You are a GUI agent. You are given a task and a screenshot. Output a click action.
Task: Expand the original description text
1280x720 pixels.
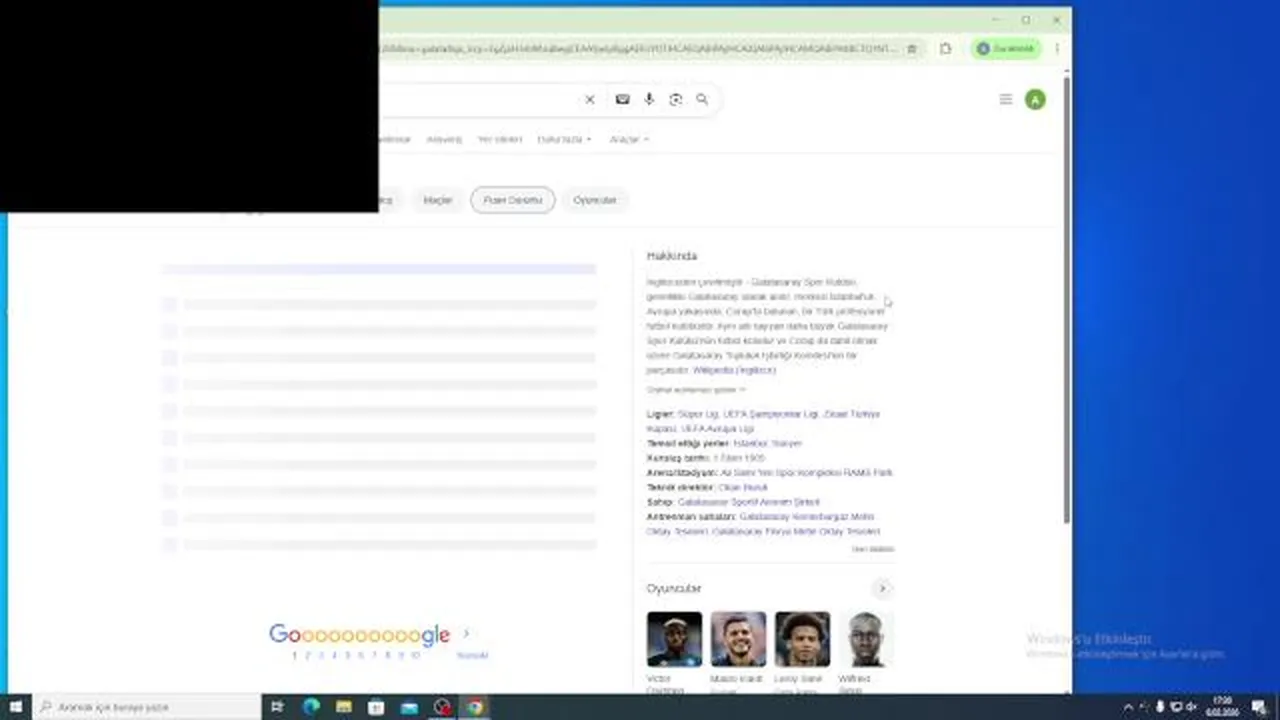click(x=695, y=390)
